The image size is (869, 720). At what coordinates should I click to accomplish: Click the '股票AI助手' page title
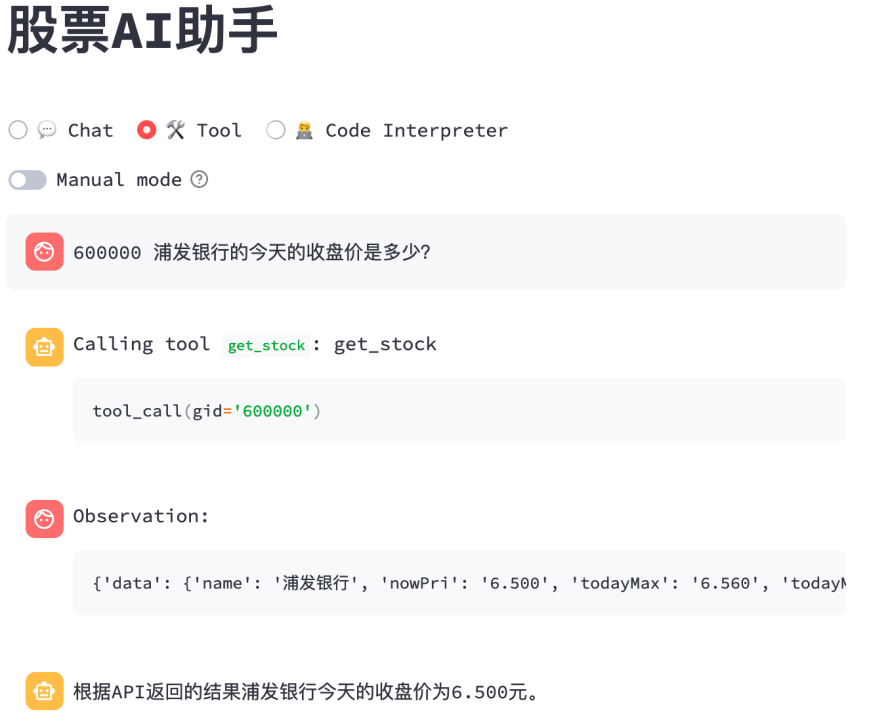coord(142,30)
